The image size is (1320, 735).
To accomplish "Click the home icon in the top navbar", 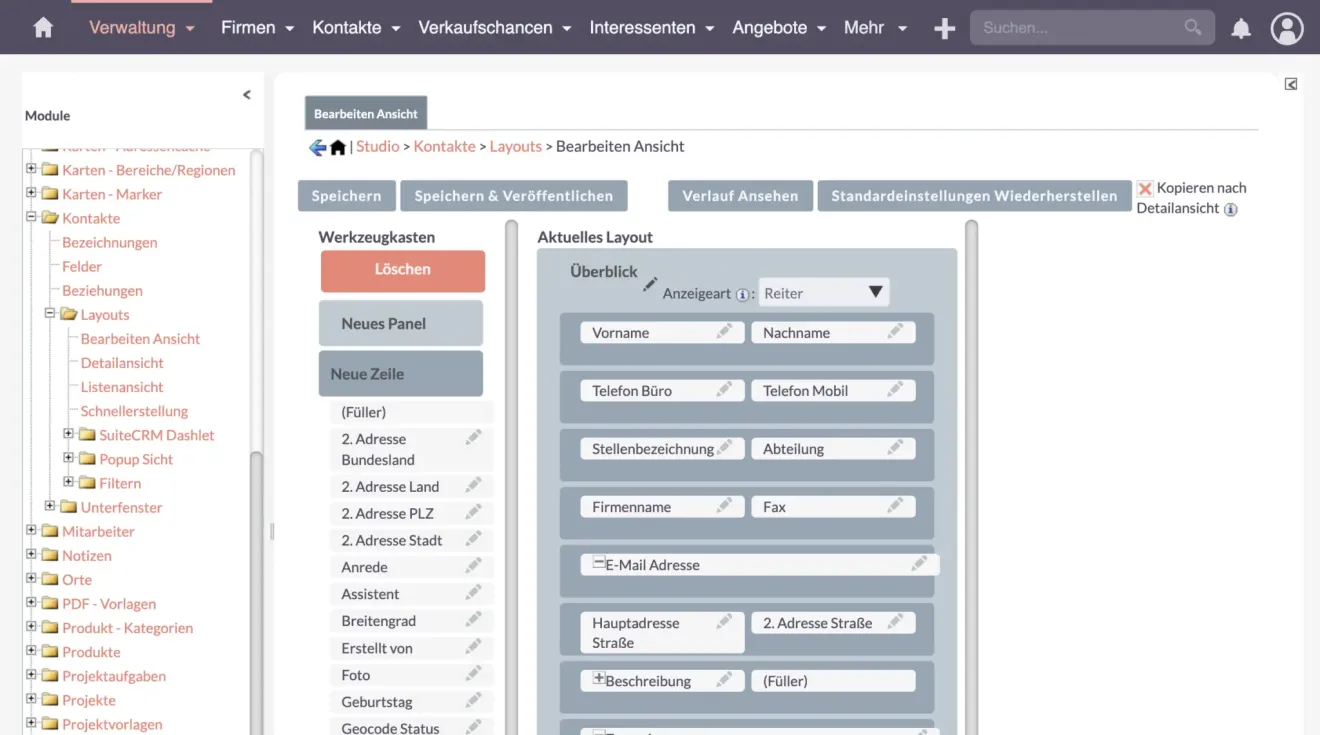I will coord(41,27).
